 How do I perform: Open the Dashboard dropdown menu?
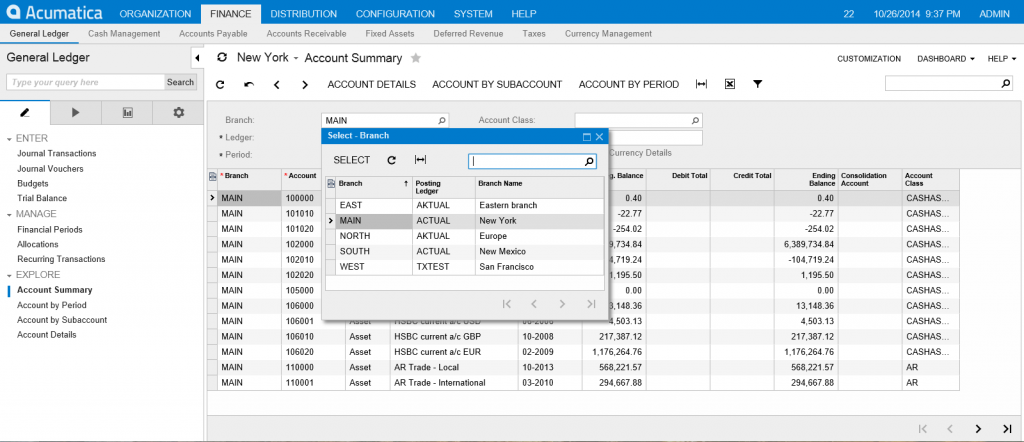[945, 59]
